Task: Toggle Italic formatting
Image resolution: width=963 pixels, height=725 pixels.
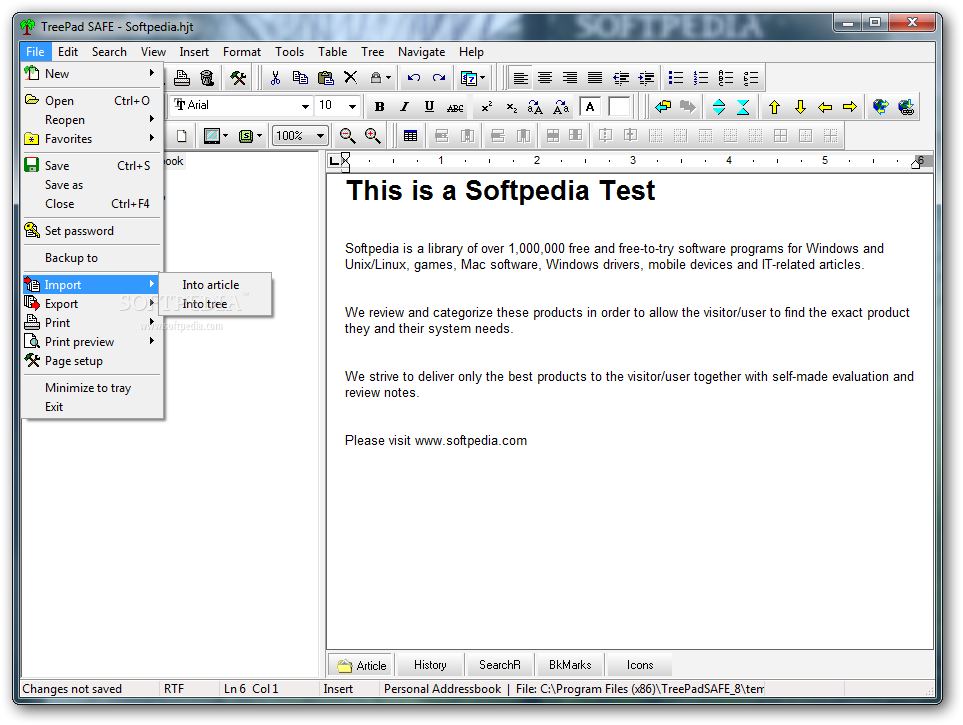Action: [x=404, y=107]
